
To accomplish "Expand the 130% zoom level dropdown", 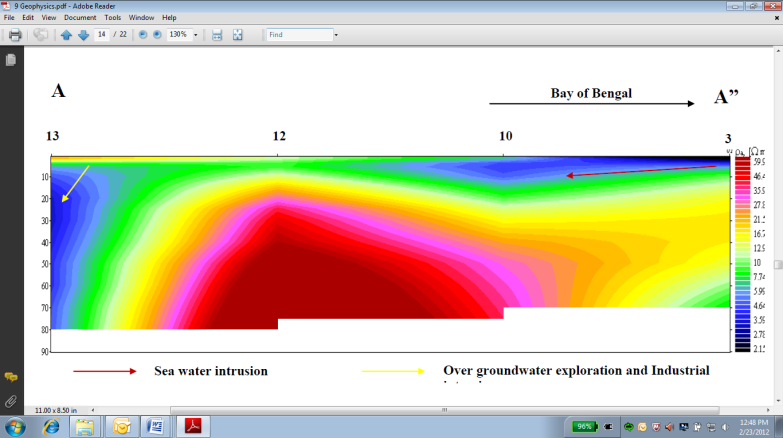I will click(x=196, y=35).
